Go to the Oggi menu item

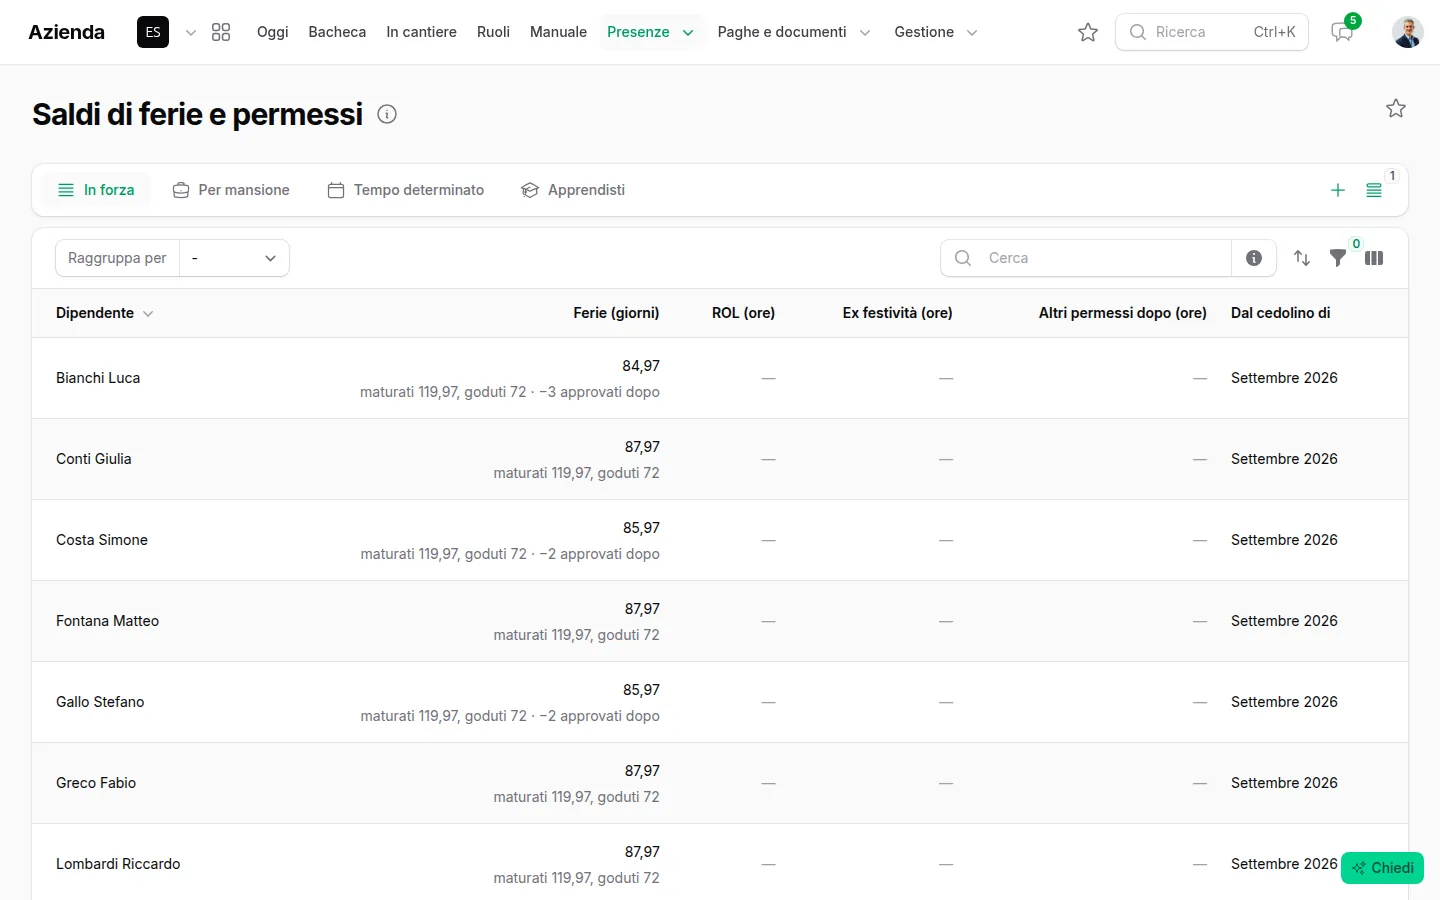(272, 32)
